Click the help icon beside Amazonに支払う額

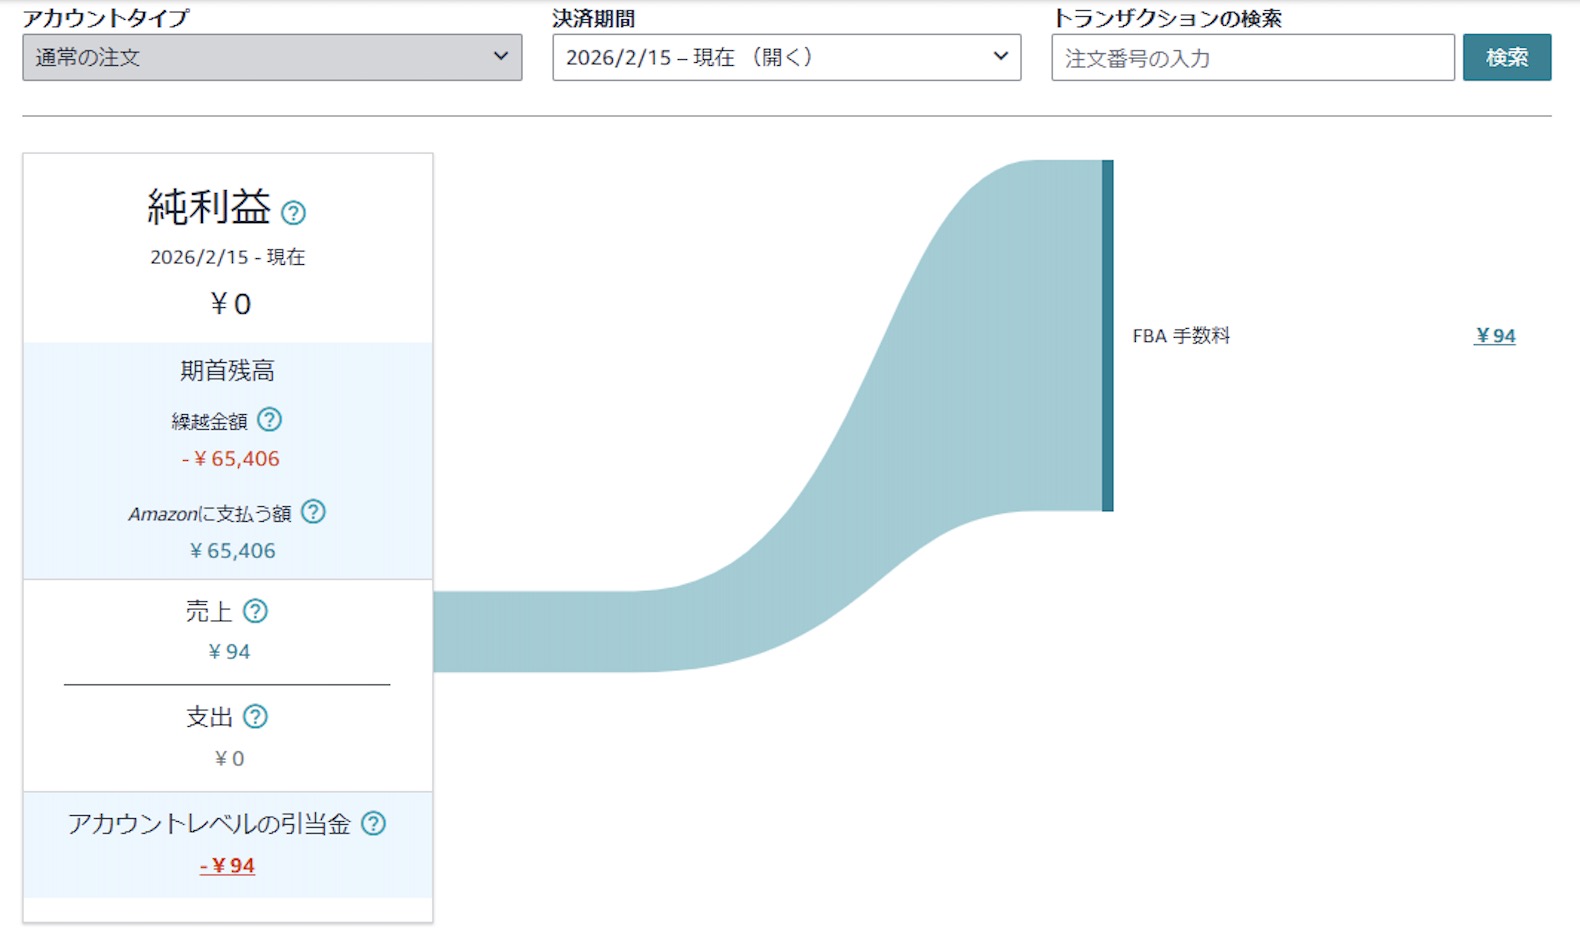tap(313, 512)
